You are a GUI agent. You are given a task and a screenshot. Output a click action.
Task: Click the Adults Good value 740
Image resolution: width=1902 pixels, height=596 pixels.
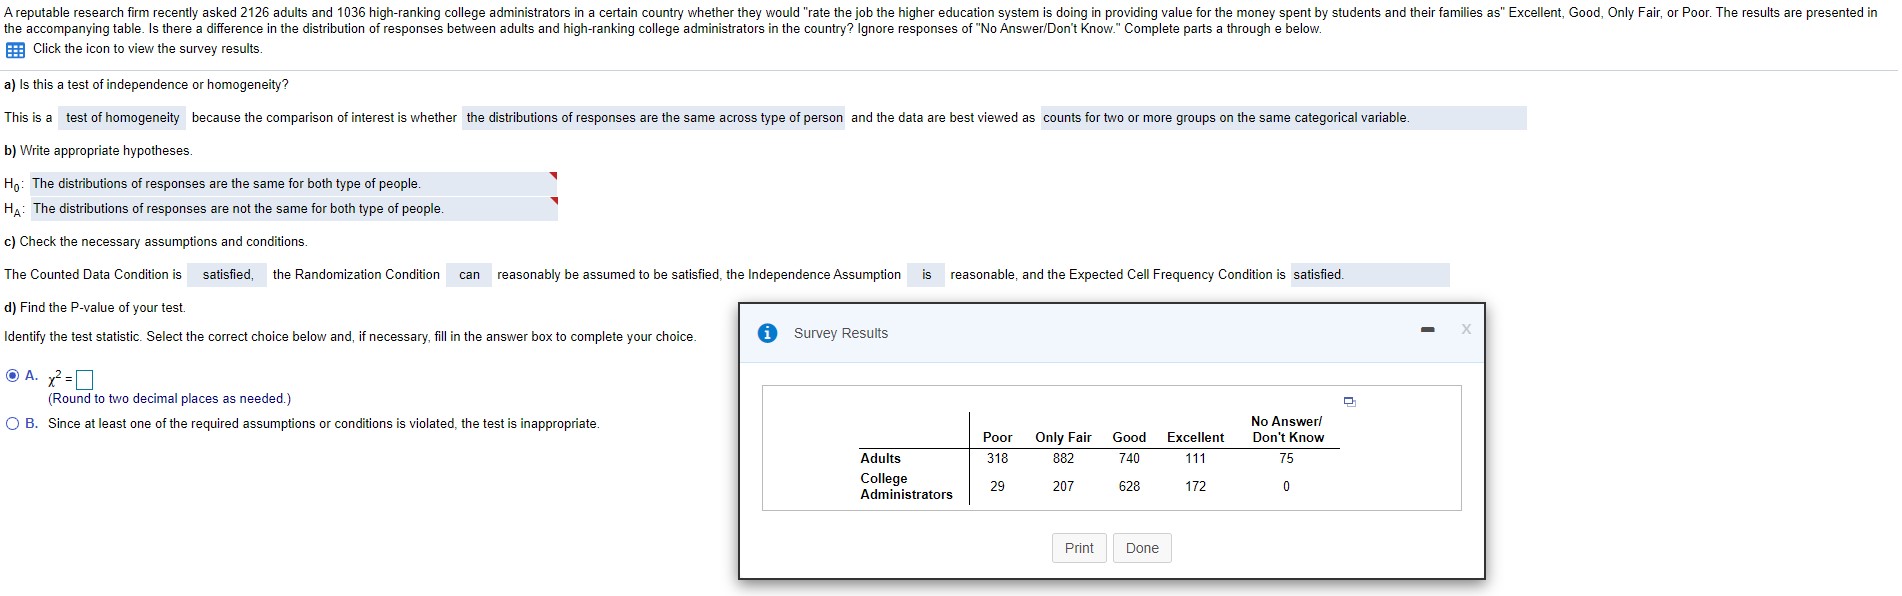(x=1129, y=459)
